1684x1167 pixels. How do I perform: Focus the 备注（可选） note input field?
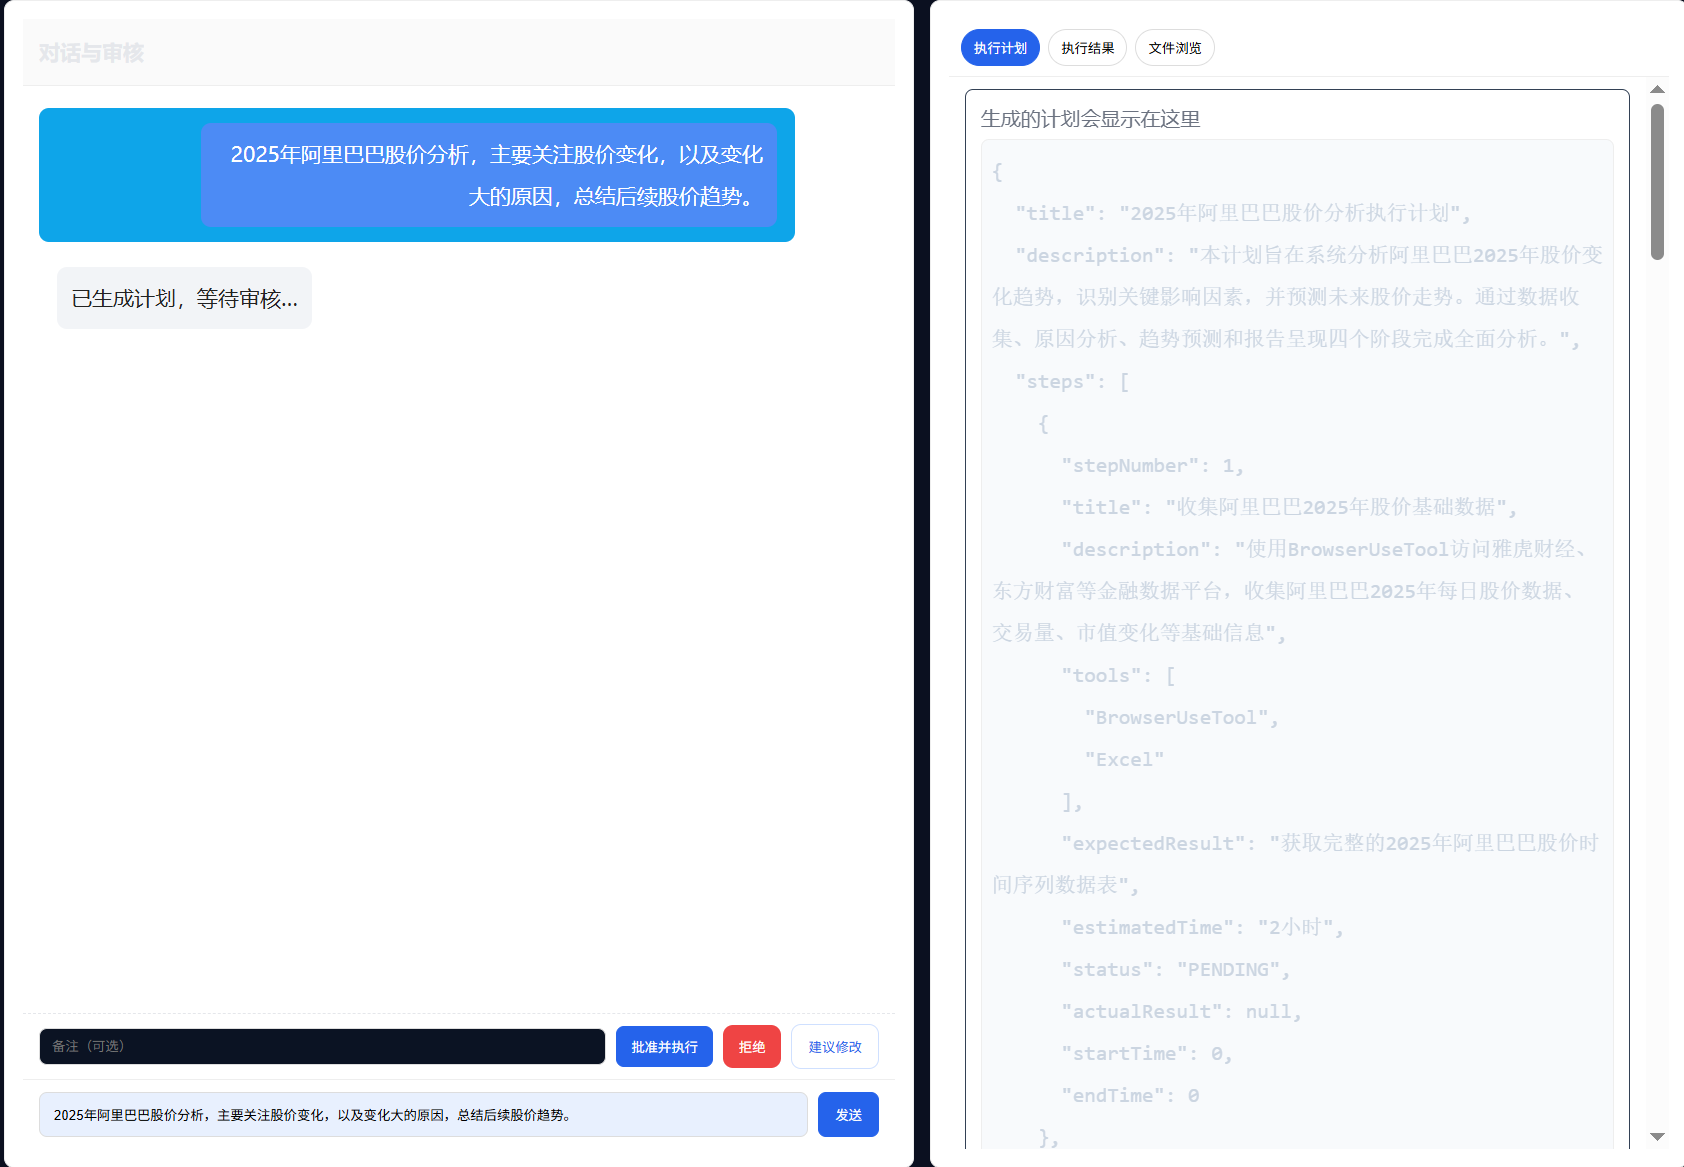(x=322, y=1047)
